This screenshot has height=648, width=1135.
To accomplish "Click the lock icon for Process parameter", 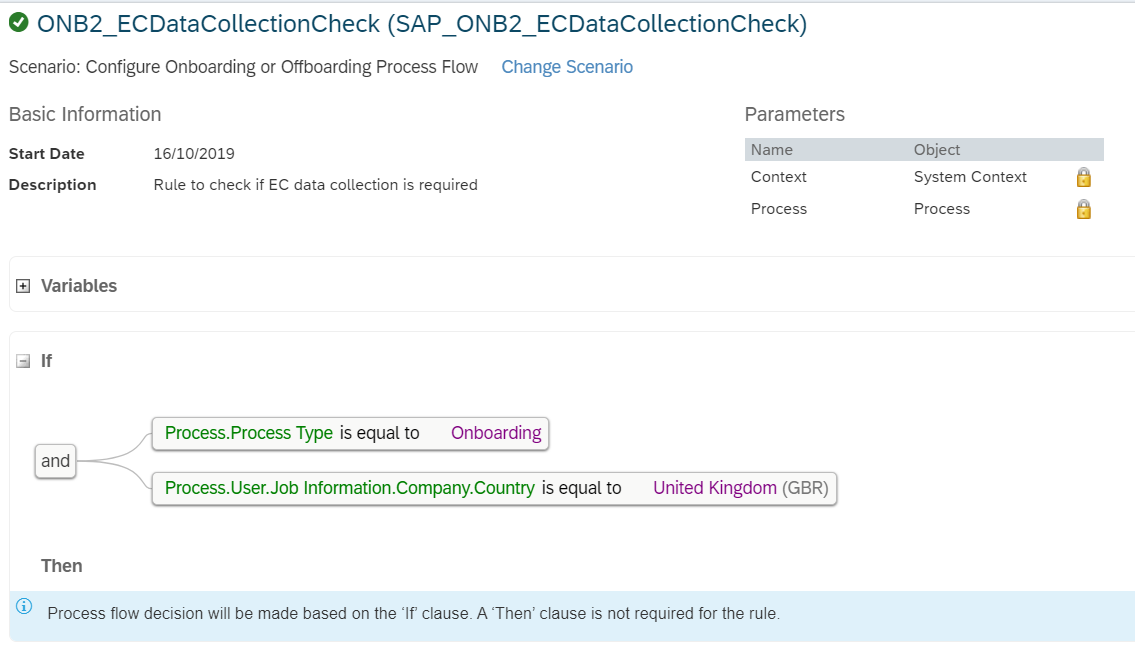I will [x=1084, y=209].
